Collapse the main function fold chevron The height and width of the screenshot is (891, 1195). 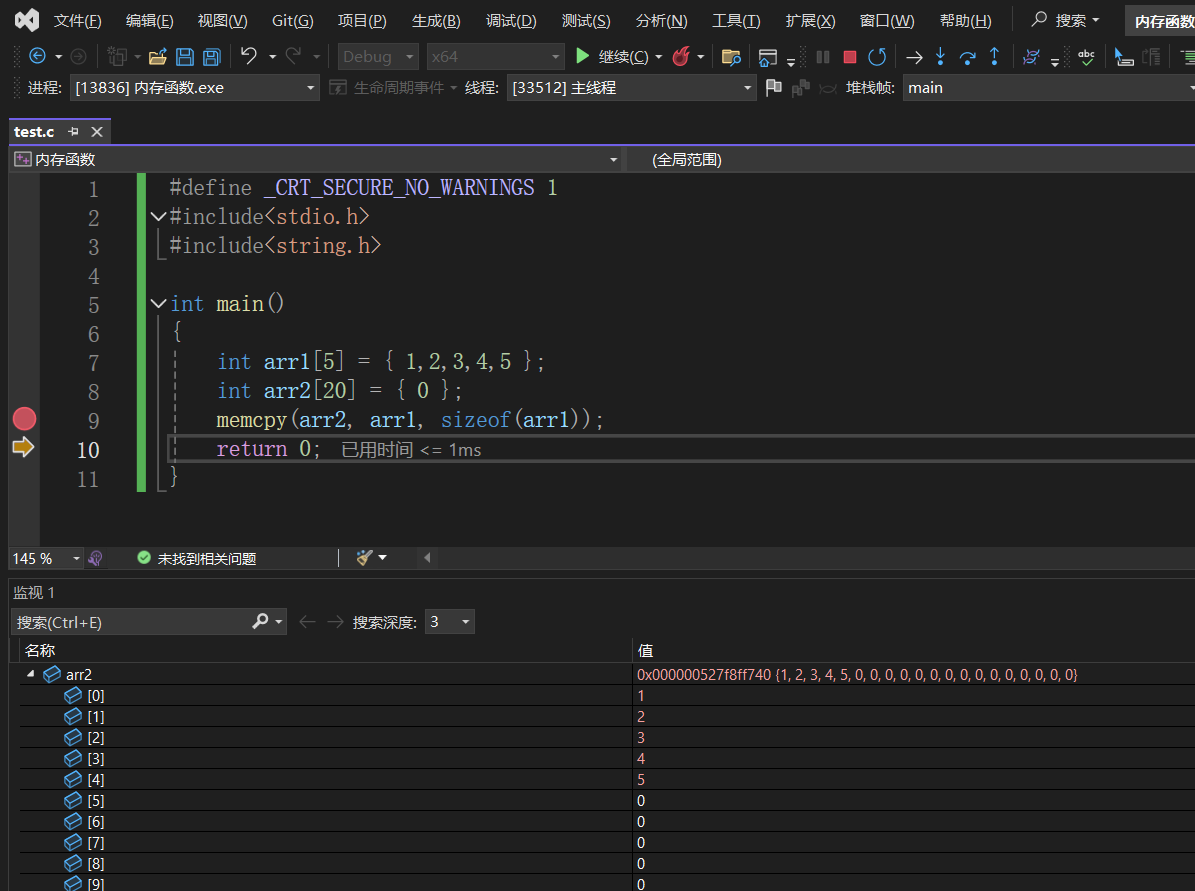pyautogui.click(x=159, y=303)
